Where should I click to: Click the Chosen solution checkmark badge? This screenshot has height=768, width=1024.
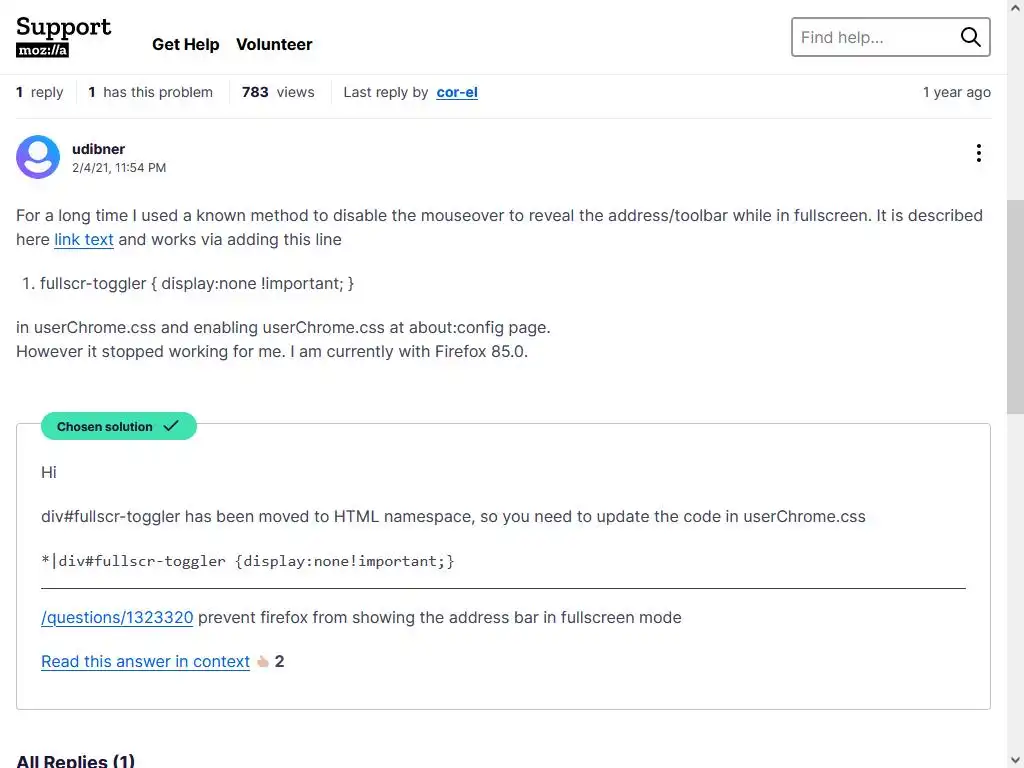tap(118, 426)
